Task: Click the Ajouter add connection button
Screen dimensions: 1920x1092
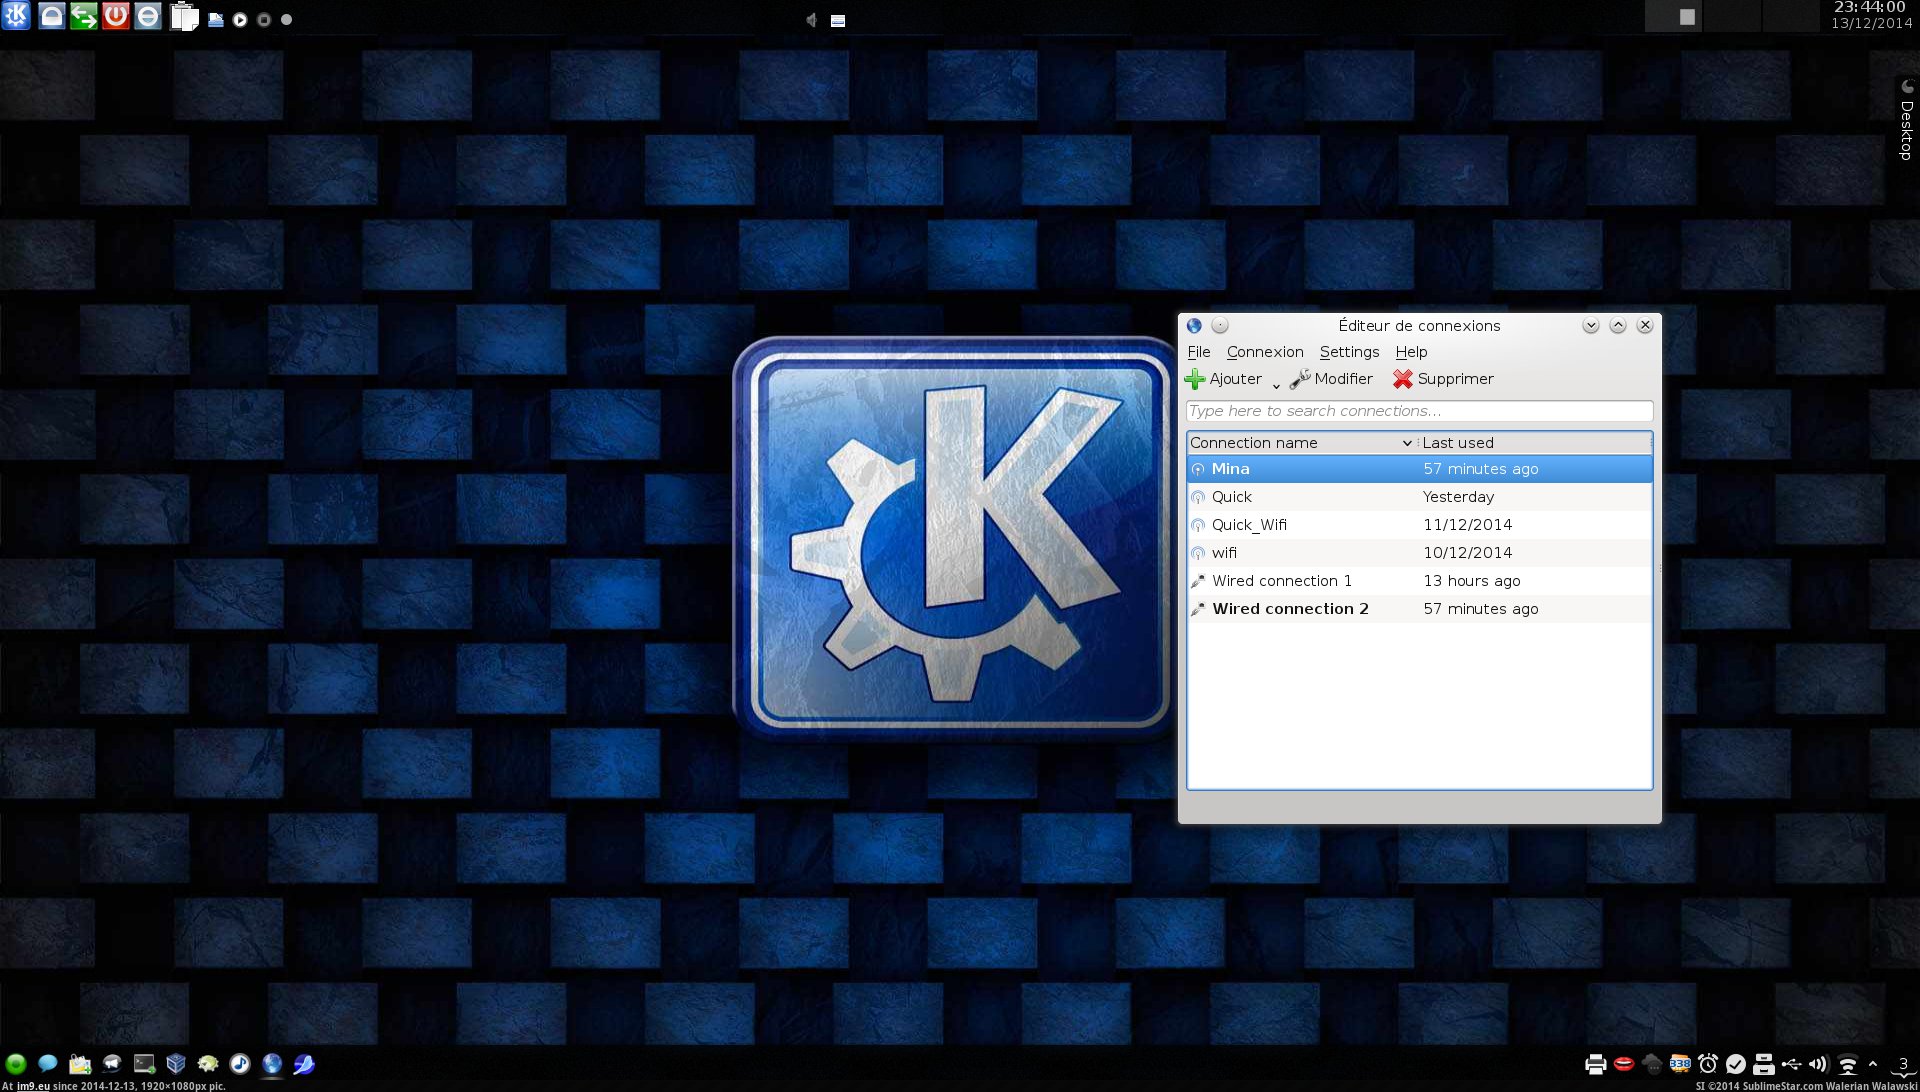Action: (1223, 379)
